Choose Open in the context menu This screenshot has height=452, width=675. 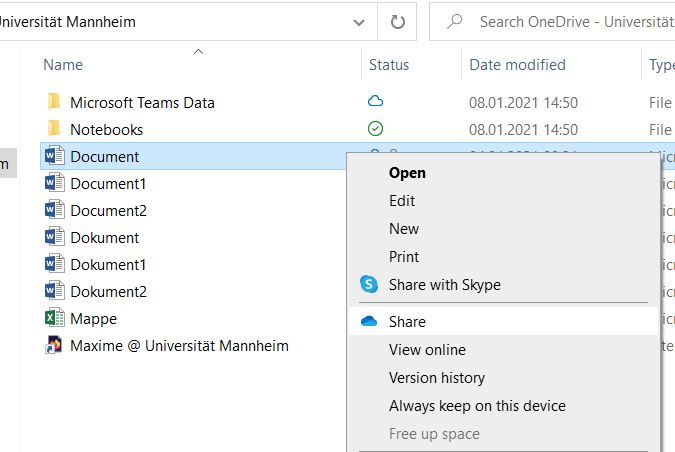coord(503,173)
